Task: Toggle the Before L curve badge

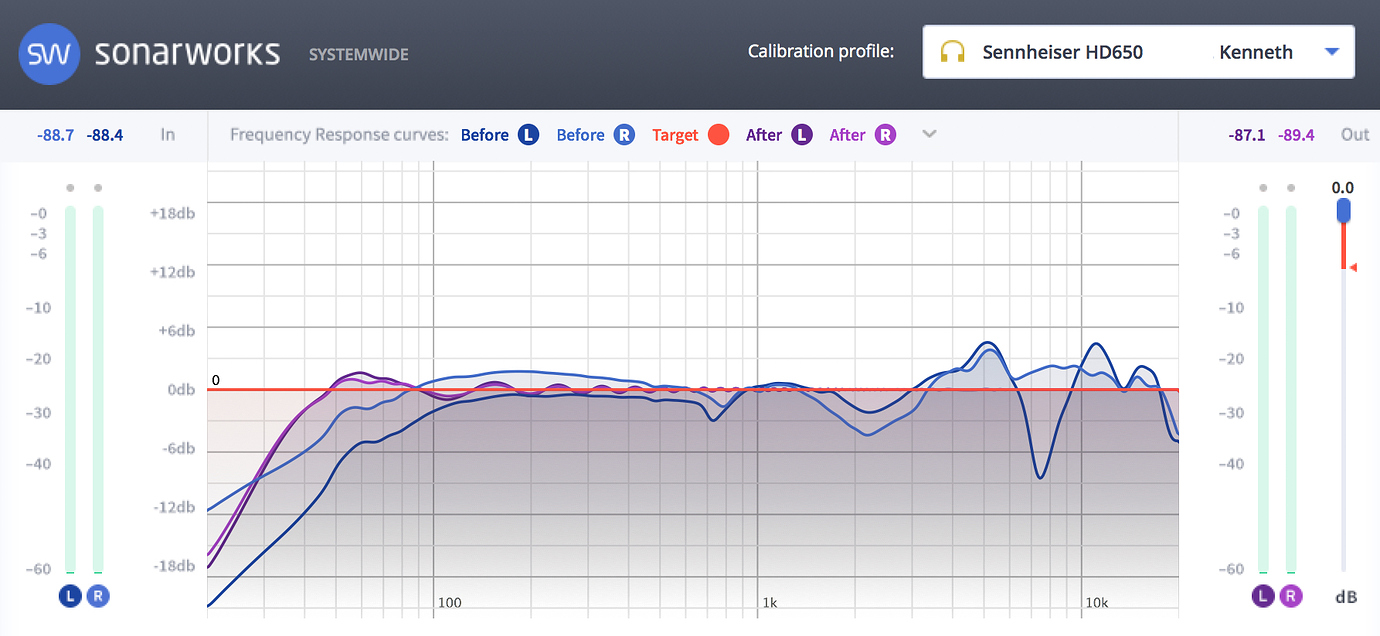Action: tap(528, 135)
